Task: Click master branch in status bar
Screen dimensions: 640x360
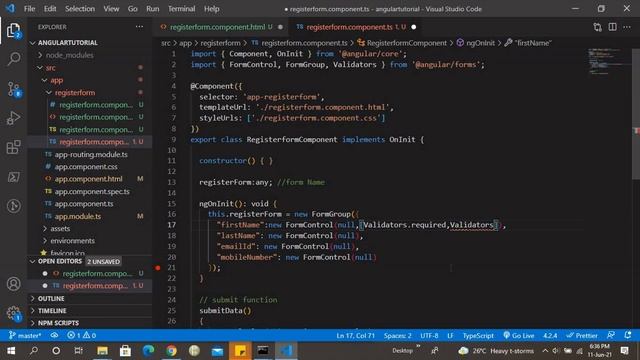Action: 25,336
